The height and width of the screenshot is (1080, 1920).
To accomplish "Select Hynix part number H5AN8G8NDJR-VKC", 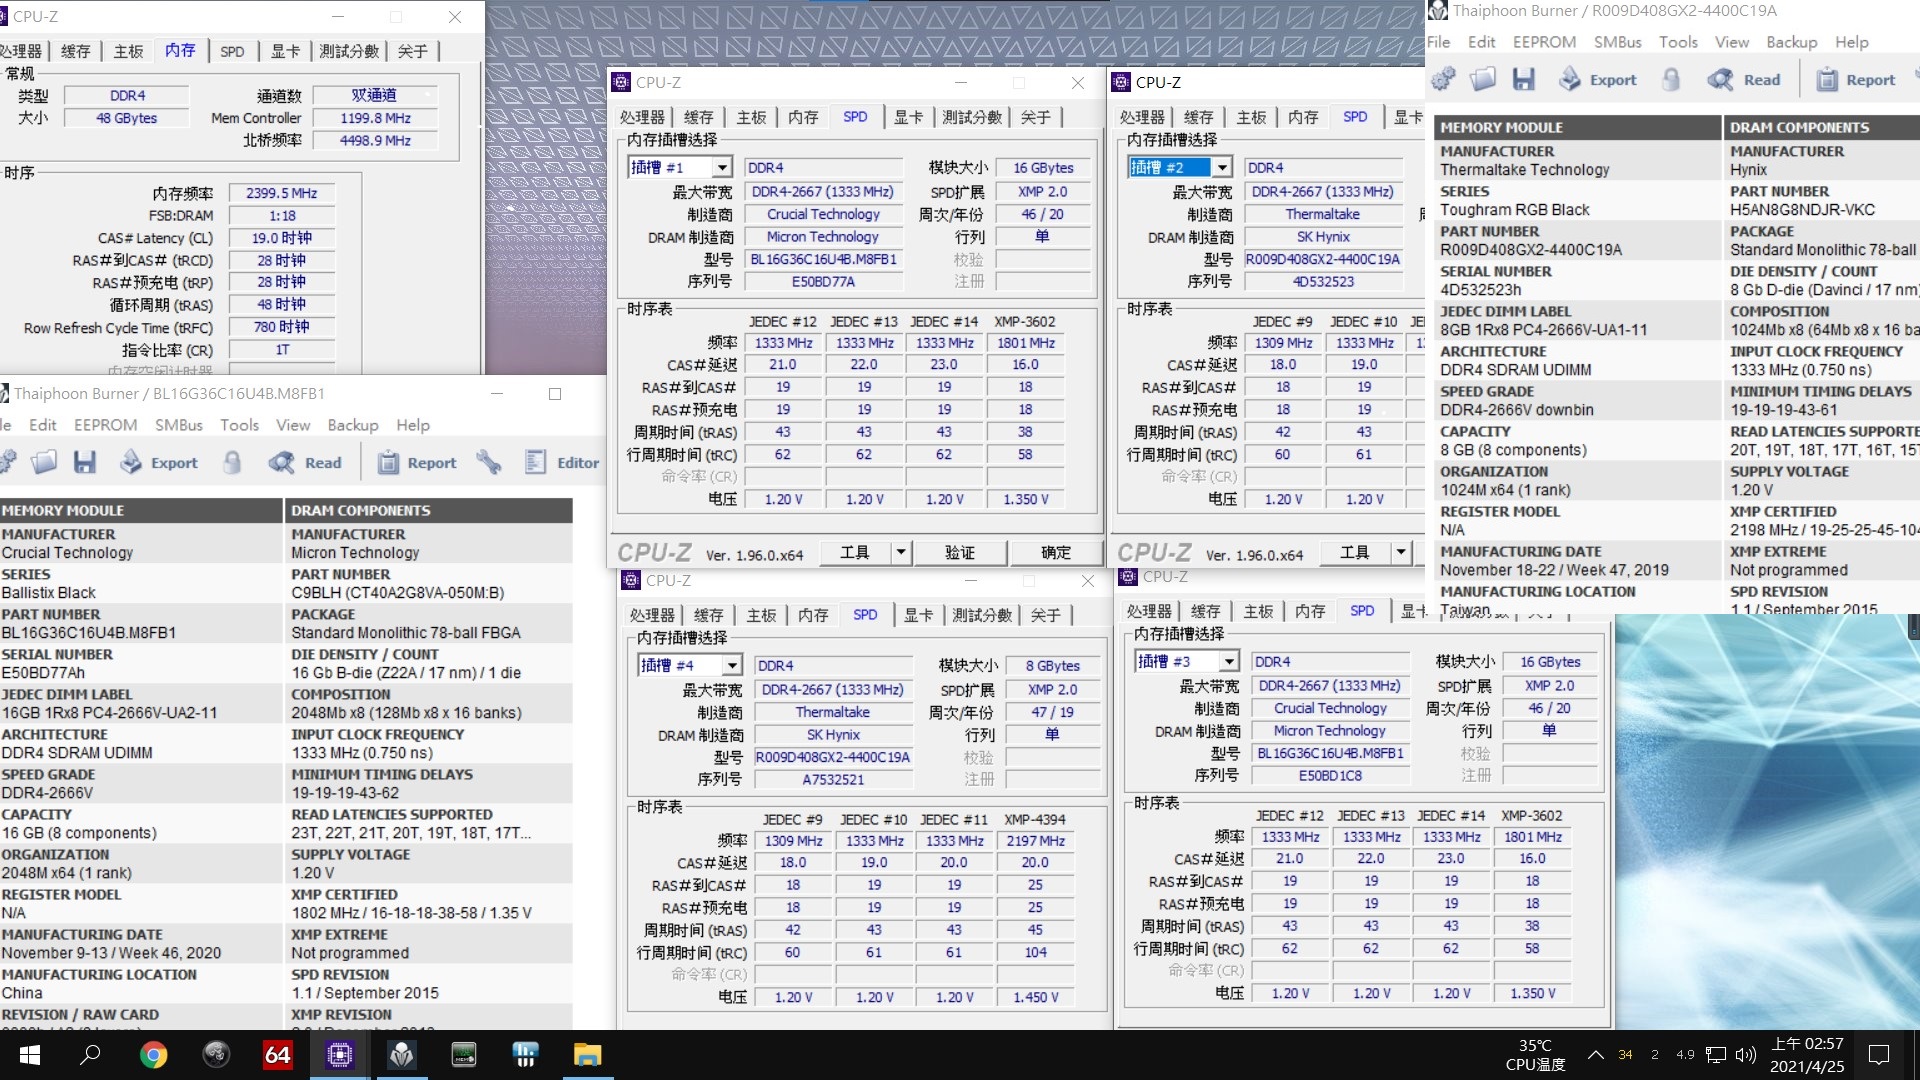I will 1802,209.
